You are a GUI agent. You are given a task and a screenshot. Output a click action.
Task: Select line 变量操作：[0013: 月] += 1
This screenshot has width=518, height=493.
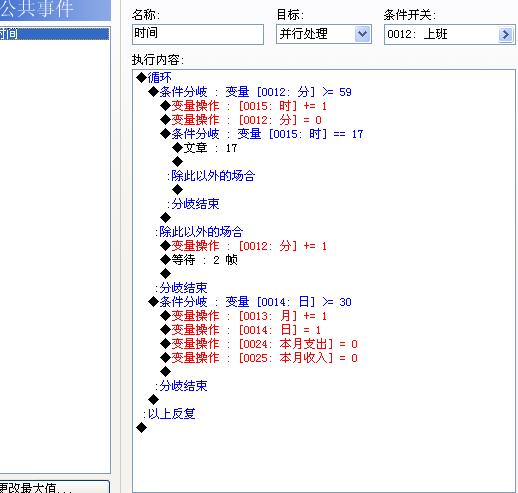[244, 316]
